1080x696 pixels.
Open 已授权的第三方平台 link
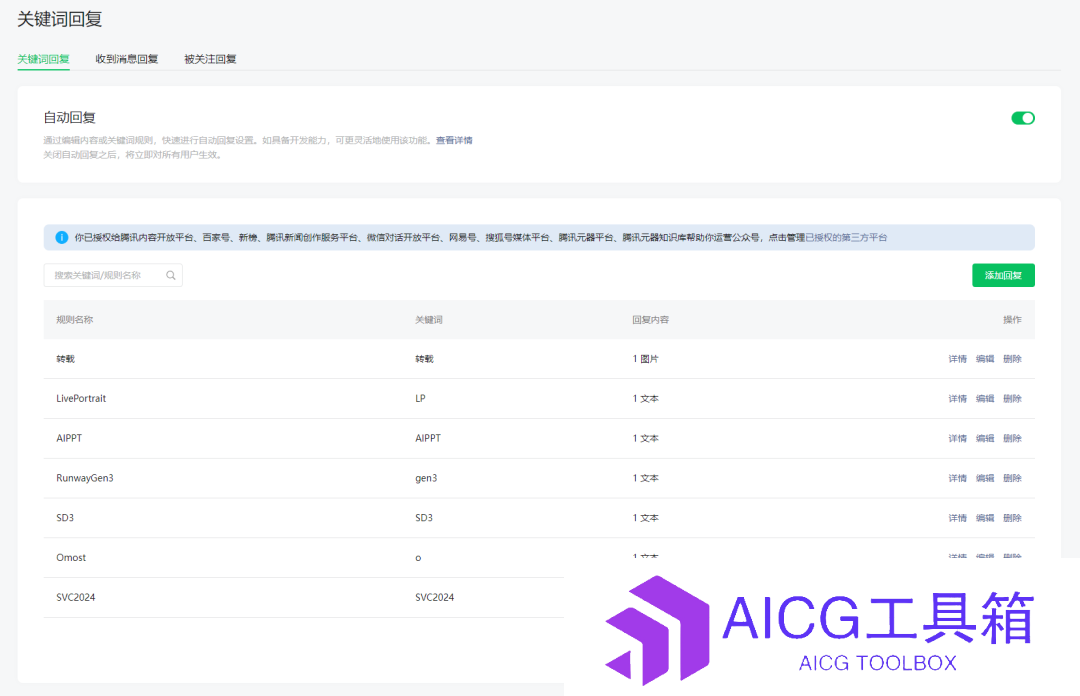(846, 238)
